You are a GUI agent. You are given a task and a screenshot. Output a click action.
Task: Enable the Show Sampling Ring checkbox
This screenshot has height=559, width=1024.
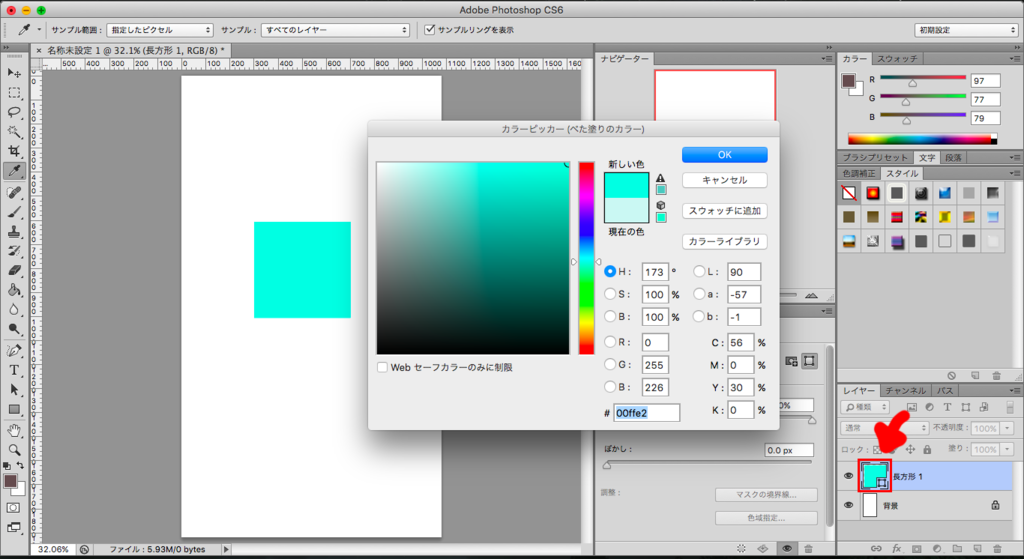430,29
